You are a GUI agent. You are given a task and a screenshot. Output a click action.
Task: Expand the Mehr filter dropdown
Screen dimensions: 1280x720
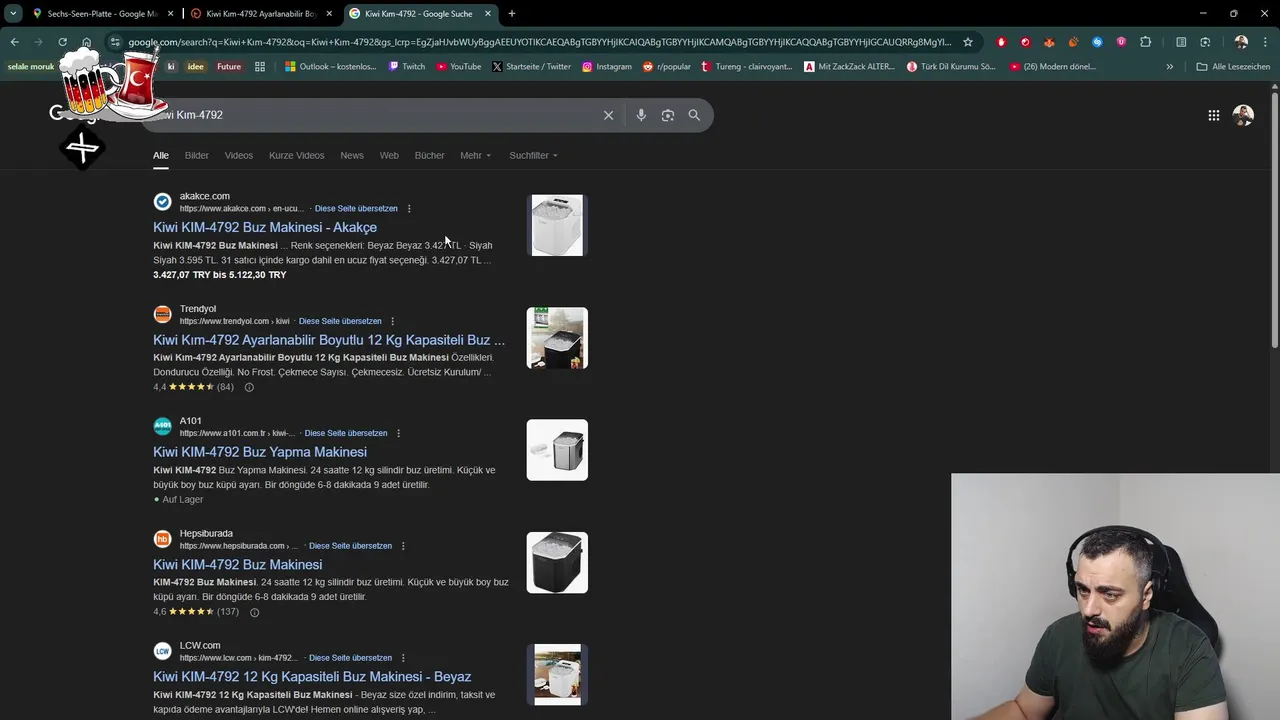[475, 155]
